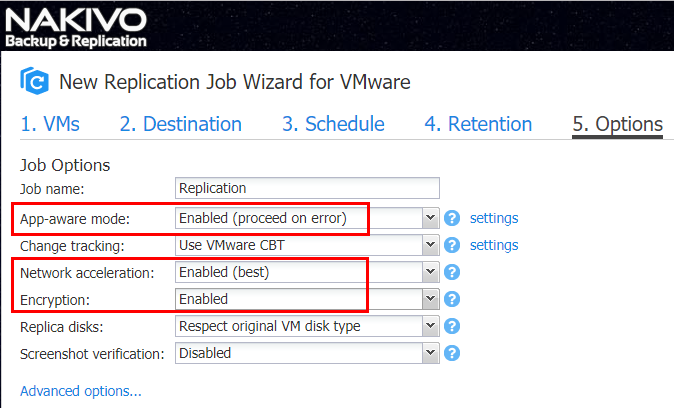The width and height of the screenshot is (674, 408).
Task: Open help icon for Screenshot verification
Action: [451, 353]
